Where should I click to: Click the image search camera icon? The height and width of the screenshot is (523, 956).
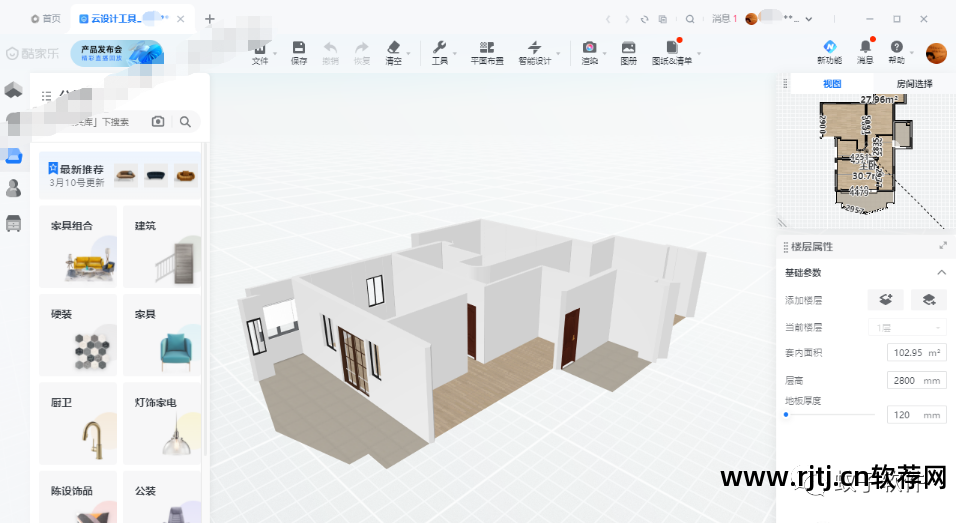coord(158,122)
